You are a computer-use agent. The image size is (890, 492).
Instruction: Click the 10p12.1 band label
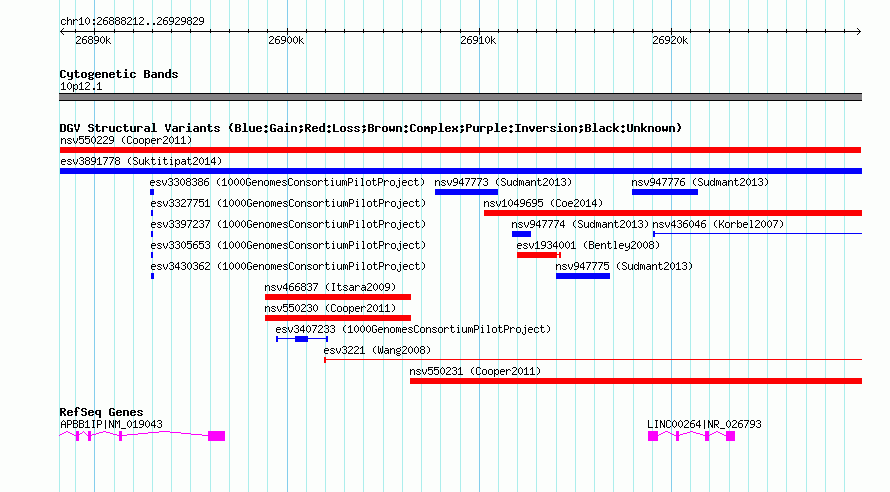pos(81,86)
